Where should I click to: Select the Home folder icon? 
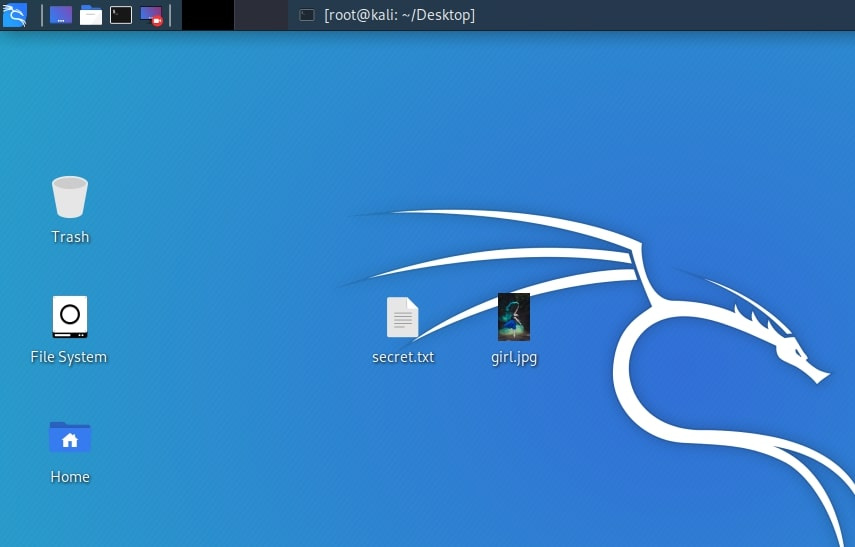coord(70,437)
